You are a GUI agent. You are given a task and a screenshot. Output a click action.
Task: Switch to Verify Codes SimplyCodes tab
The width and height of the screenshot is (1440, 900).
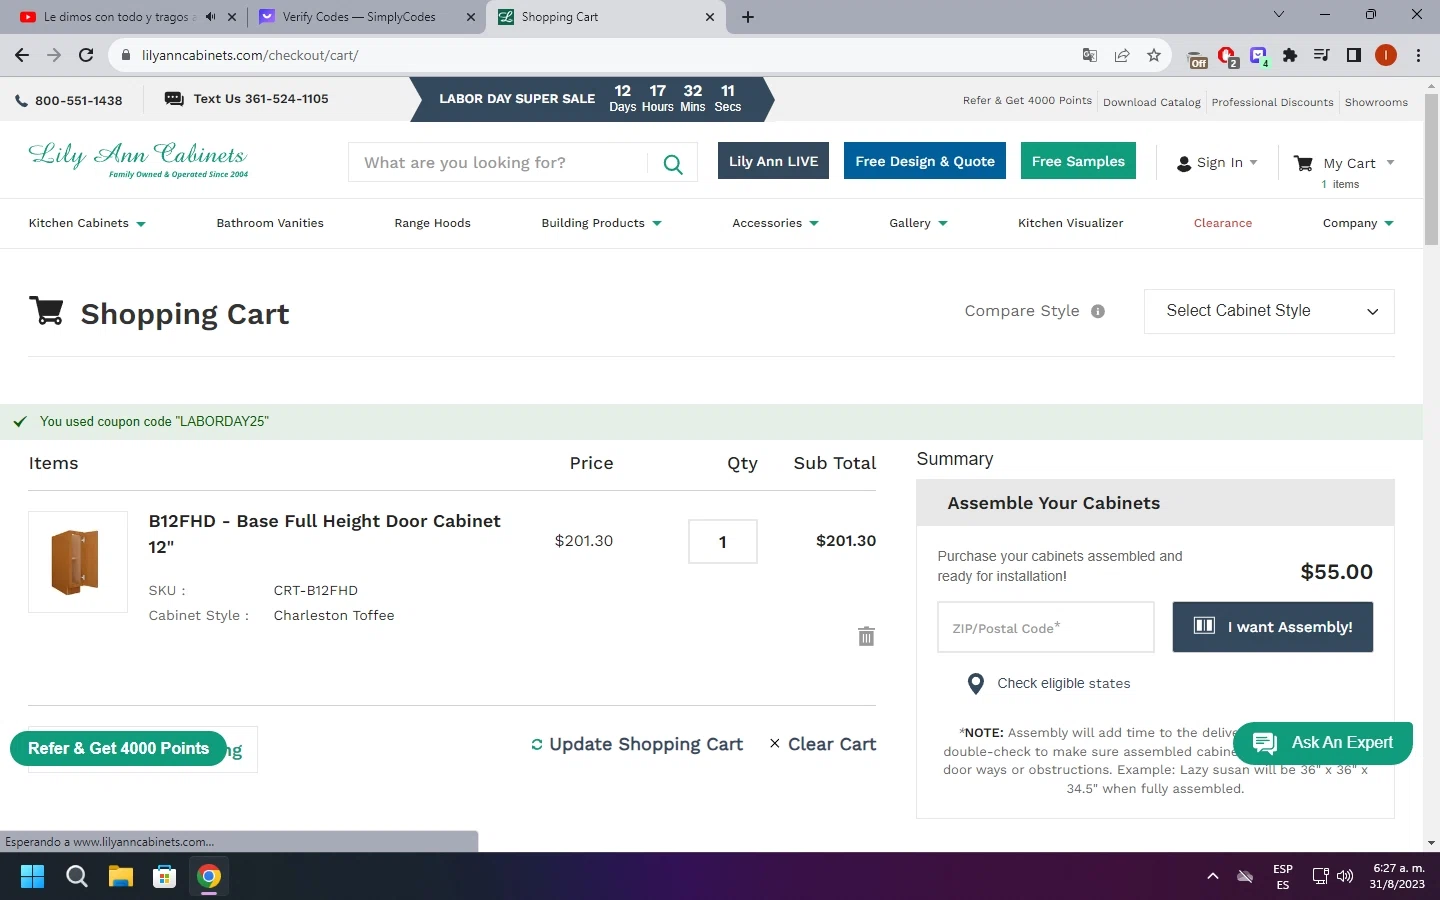365,17
